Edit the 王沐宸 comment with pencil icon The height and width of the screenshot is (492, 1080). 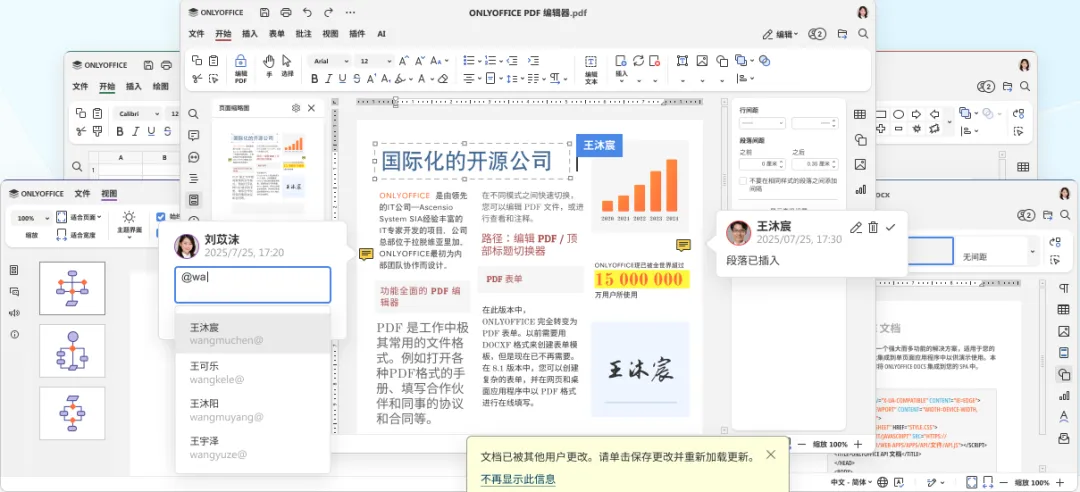[855, 227]
